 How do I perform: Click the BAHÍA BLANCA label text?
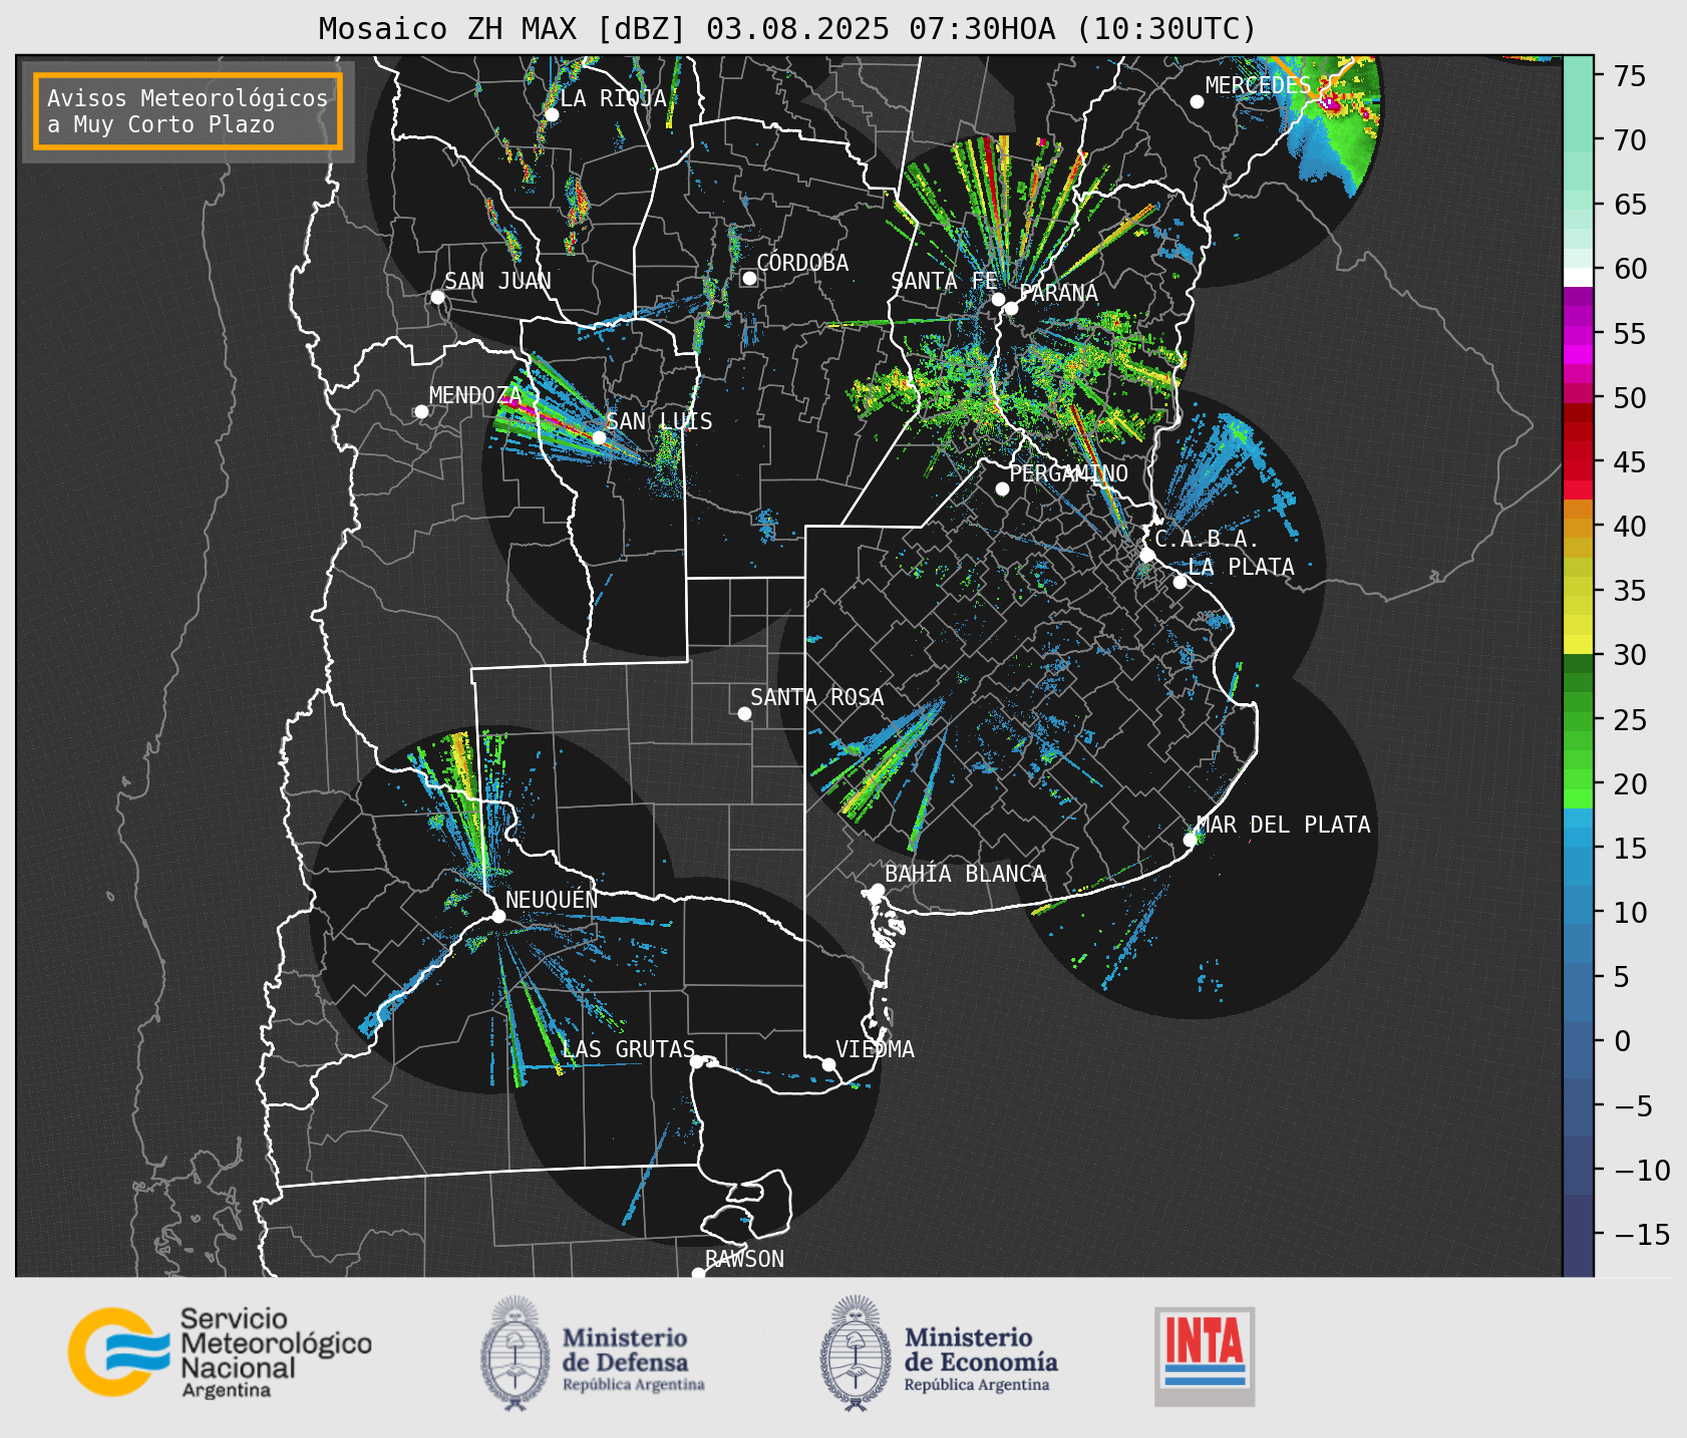(965, 873)
